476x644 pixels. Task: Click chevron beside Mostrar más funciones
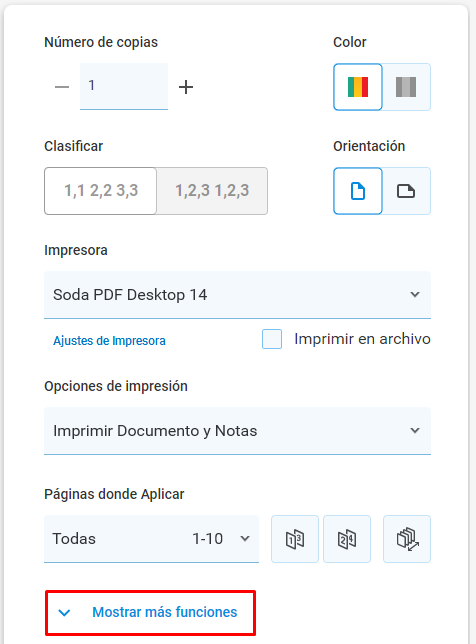[64, 613]
